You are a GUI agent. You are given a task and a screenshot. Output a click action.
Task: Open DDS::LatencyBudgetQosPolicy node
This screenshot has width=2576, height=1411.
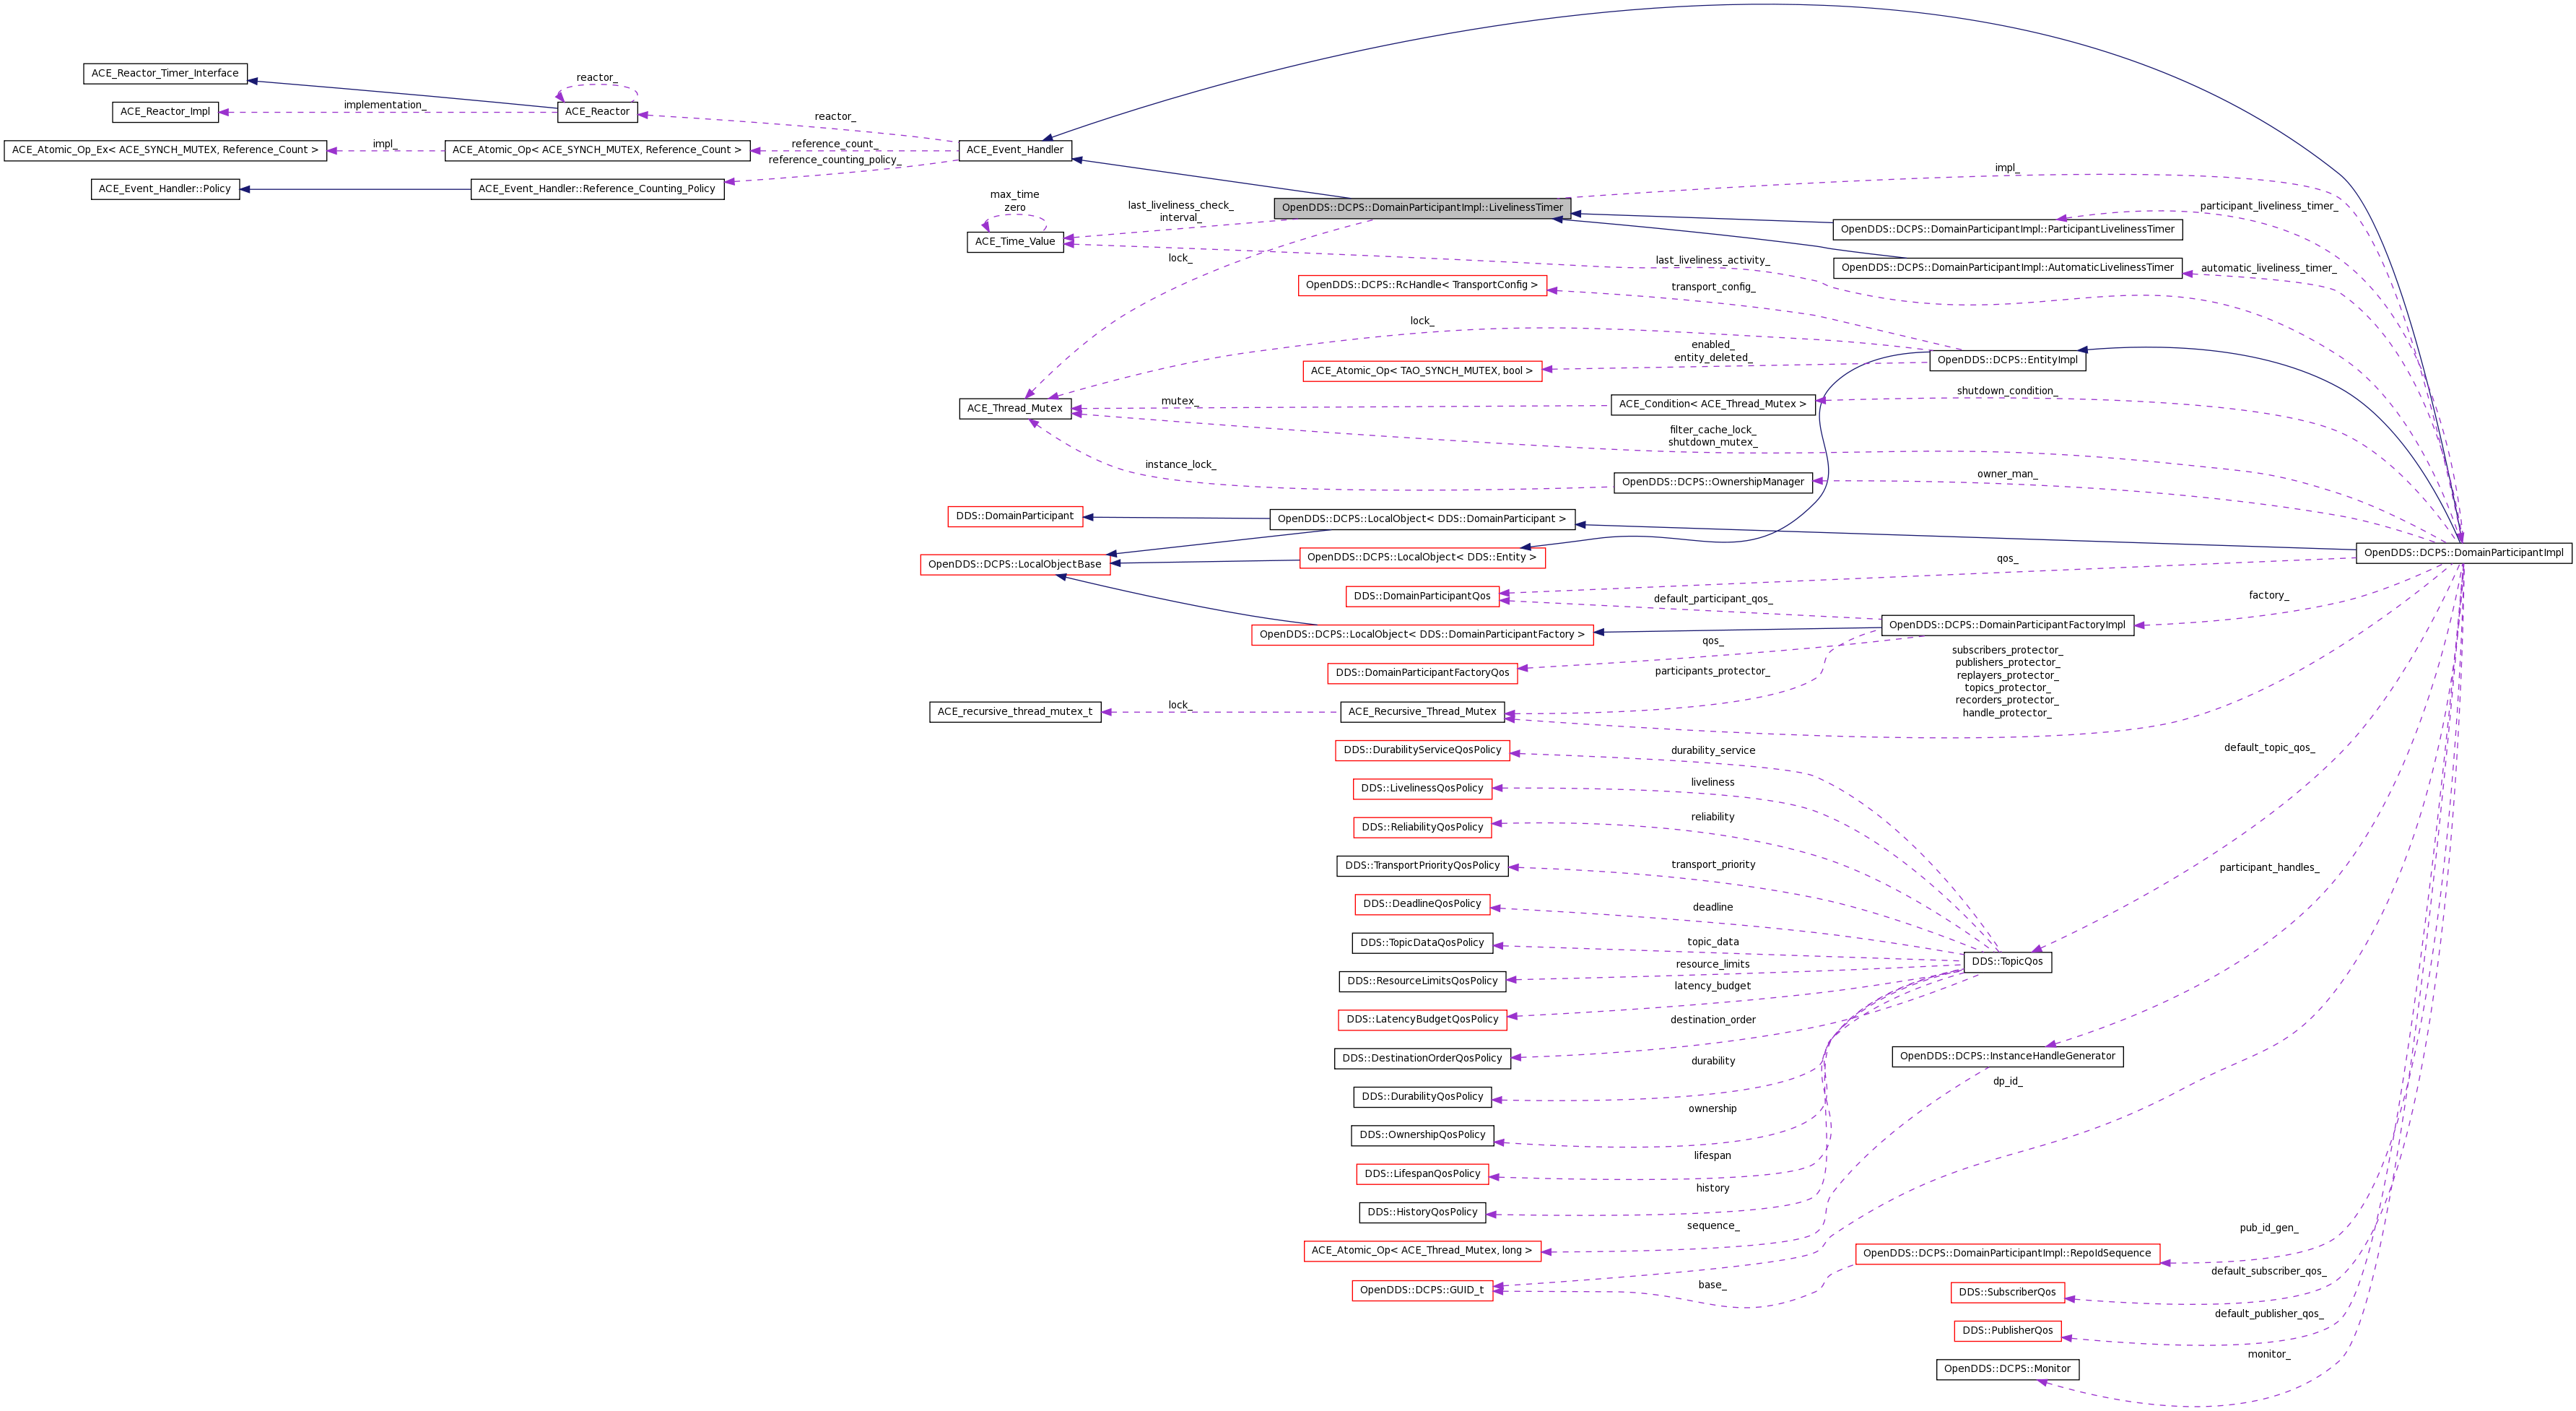(1422, 1020)
